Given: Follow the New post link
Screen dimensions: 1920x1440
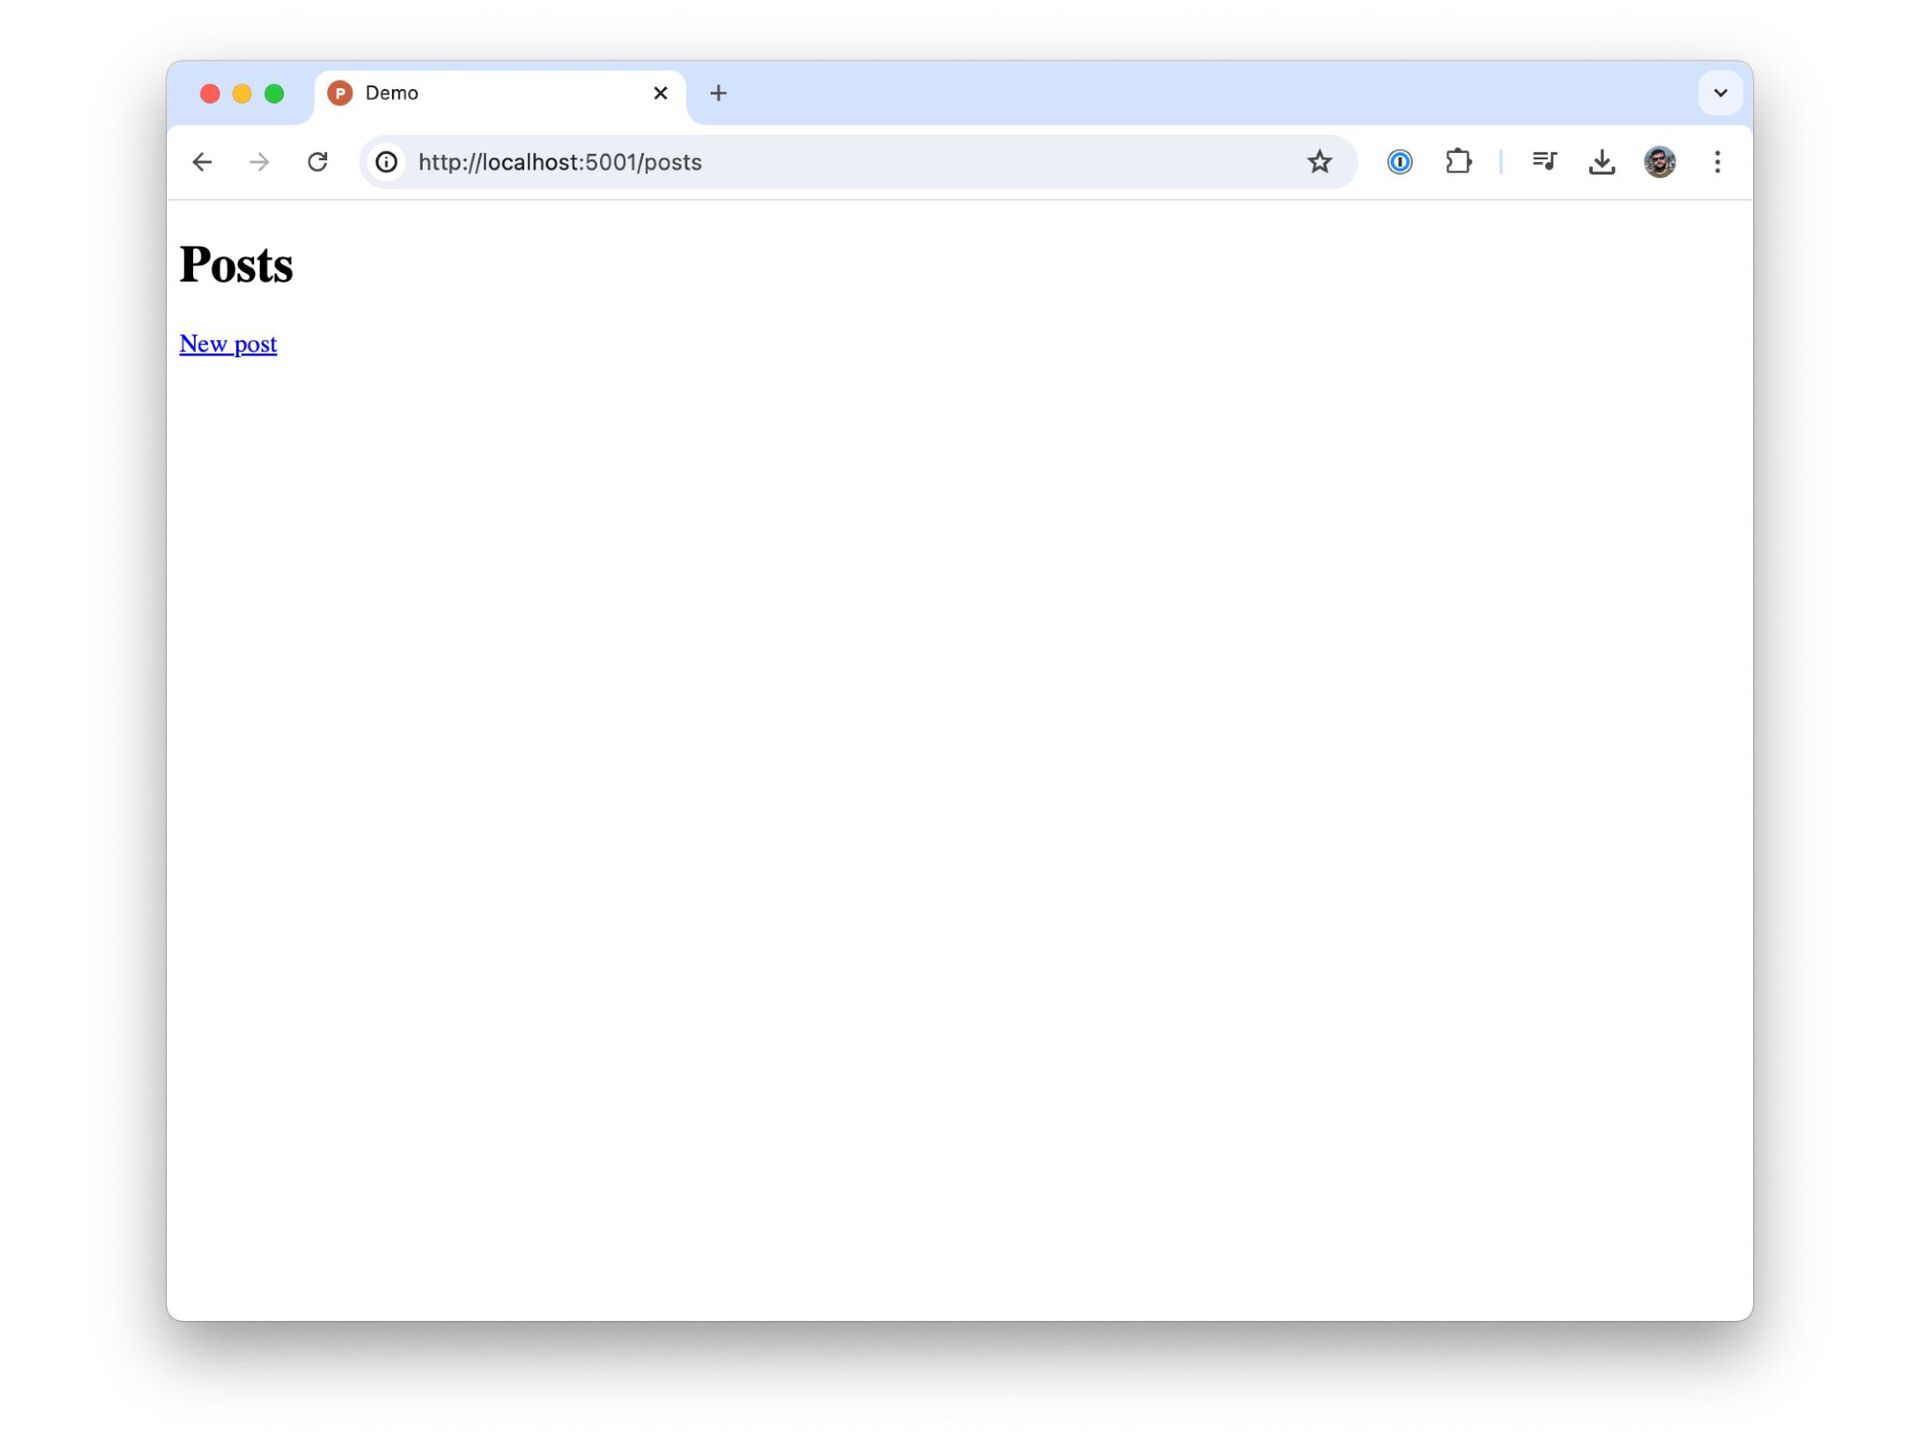Looking at the screenshot, I should pyautogui.click(x=228, y=344).
